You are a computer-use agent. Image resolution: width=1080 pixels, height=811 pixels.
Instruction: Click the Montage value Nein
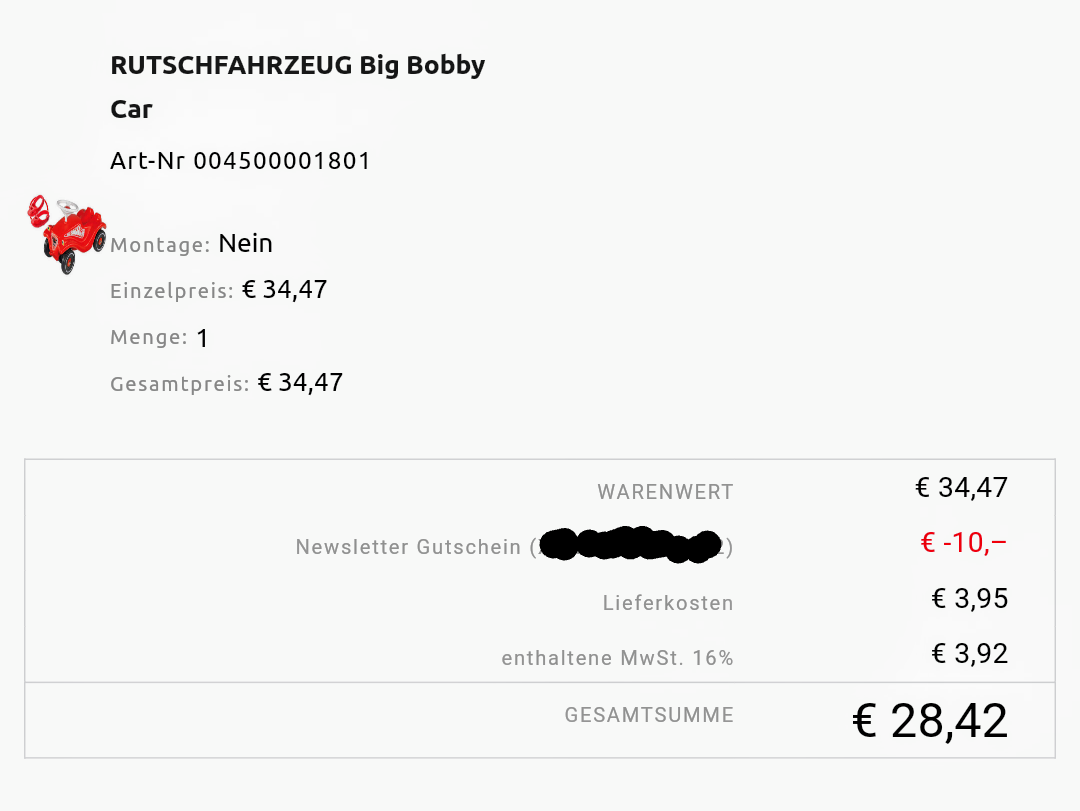click(245, 243)
